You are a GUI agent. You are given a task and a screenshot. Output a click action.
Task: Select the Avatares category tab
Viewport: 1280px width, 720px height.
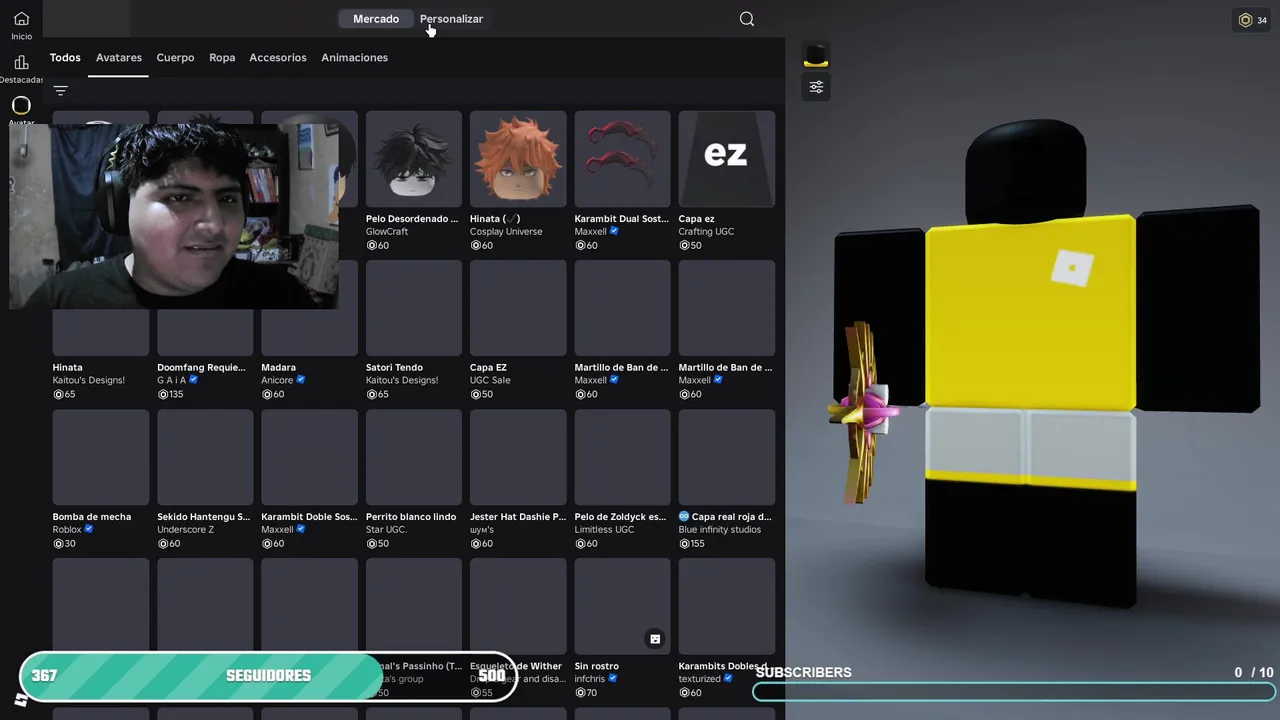119,58
